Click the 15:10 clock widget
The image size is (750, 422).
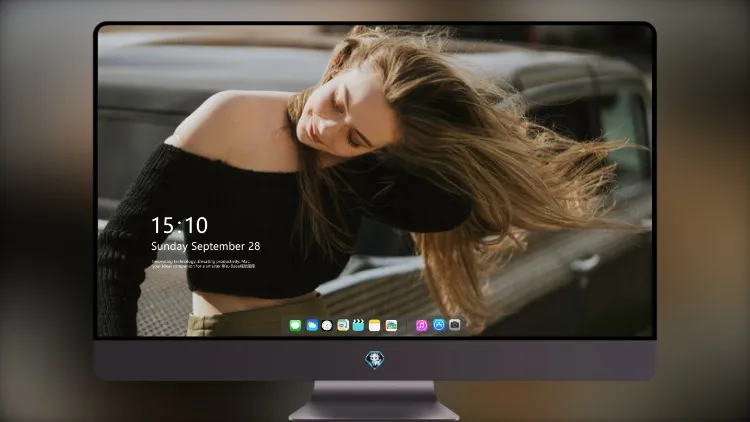[179, 225]
